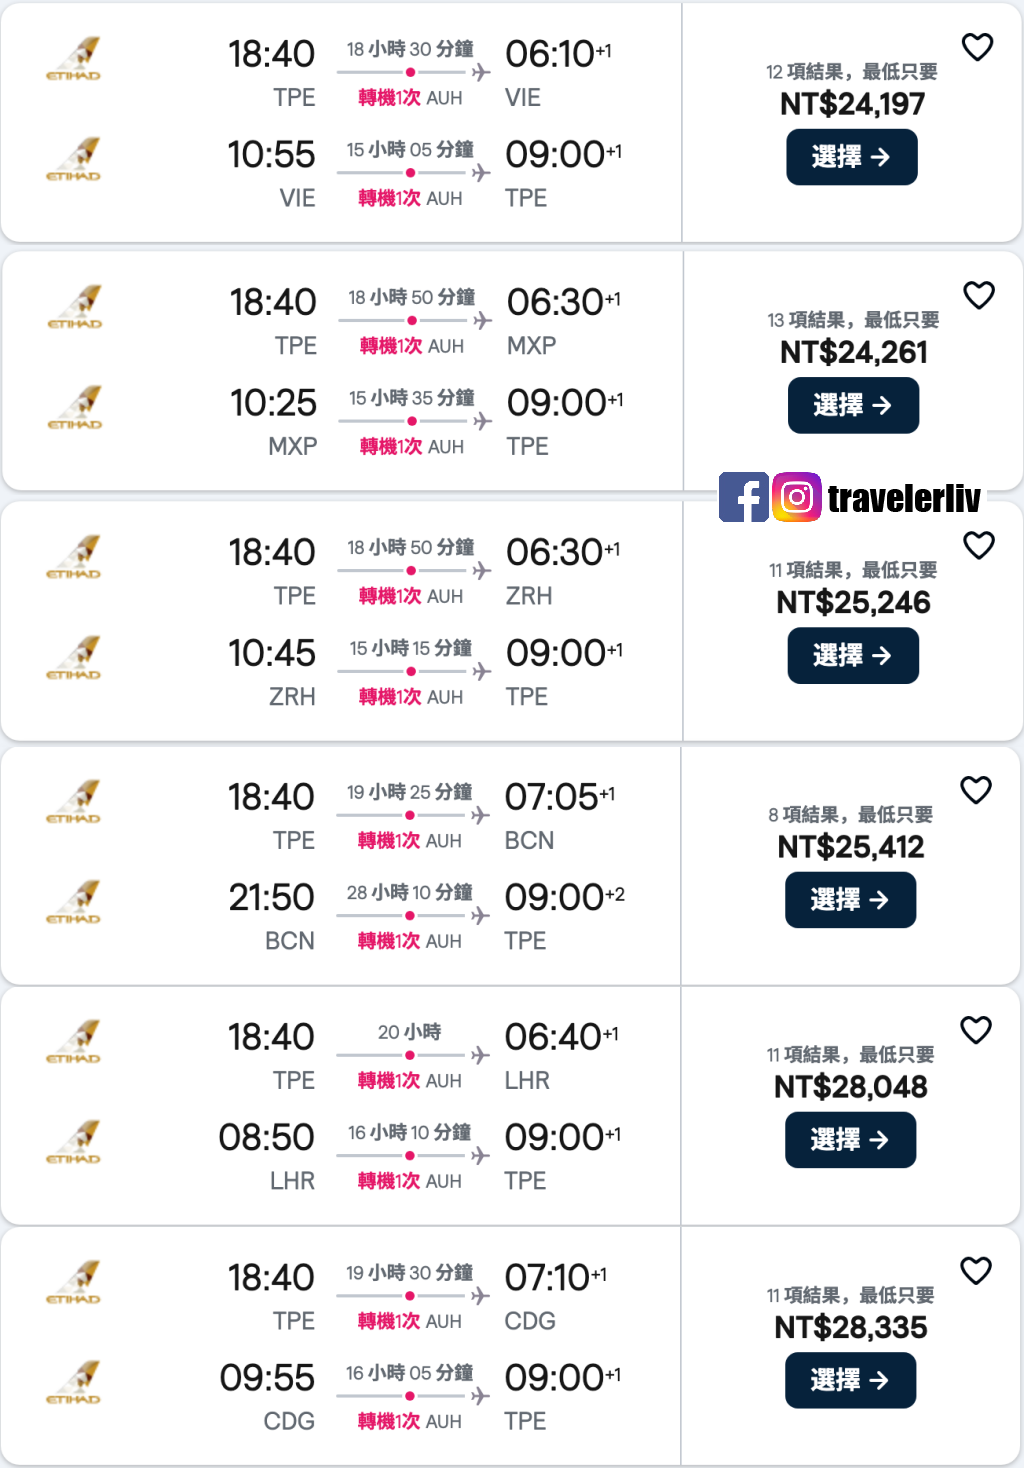The width and height of the screenshot is (1024, 1468).
Task: Click the travelerliv watermark text
Action: pos(903,498)
